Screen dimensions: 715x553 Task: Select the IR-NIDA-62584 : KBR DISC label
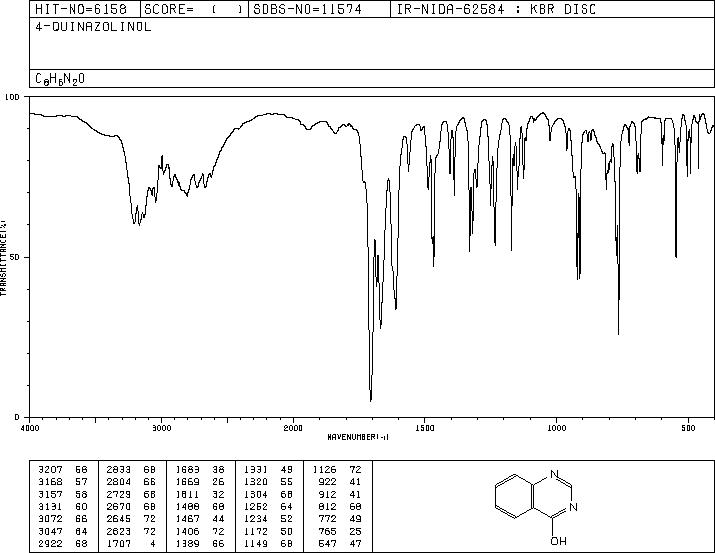coord(496,9)
